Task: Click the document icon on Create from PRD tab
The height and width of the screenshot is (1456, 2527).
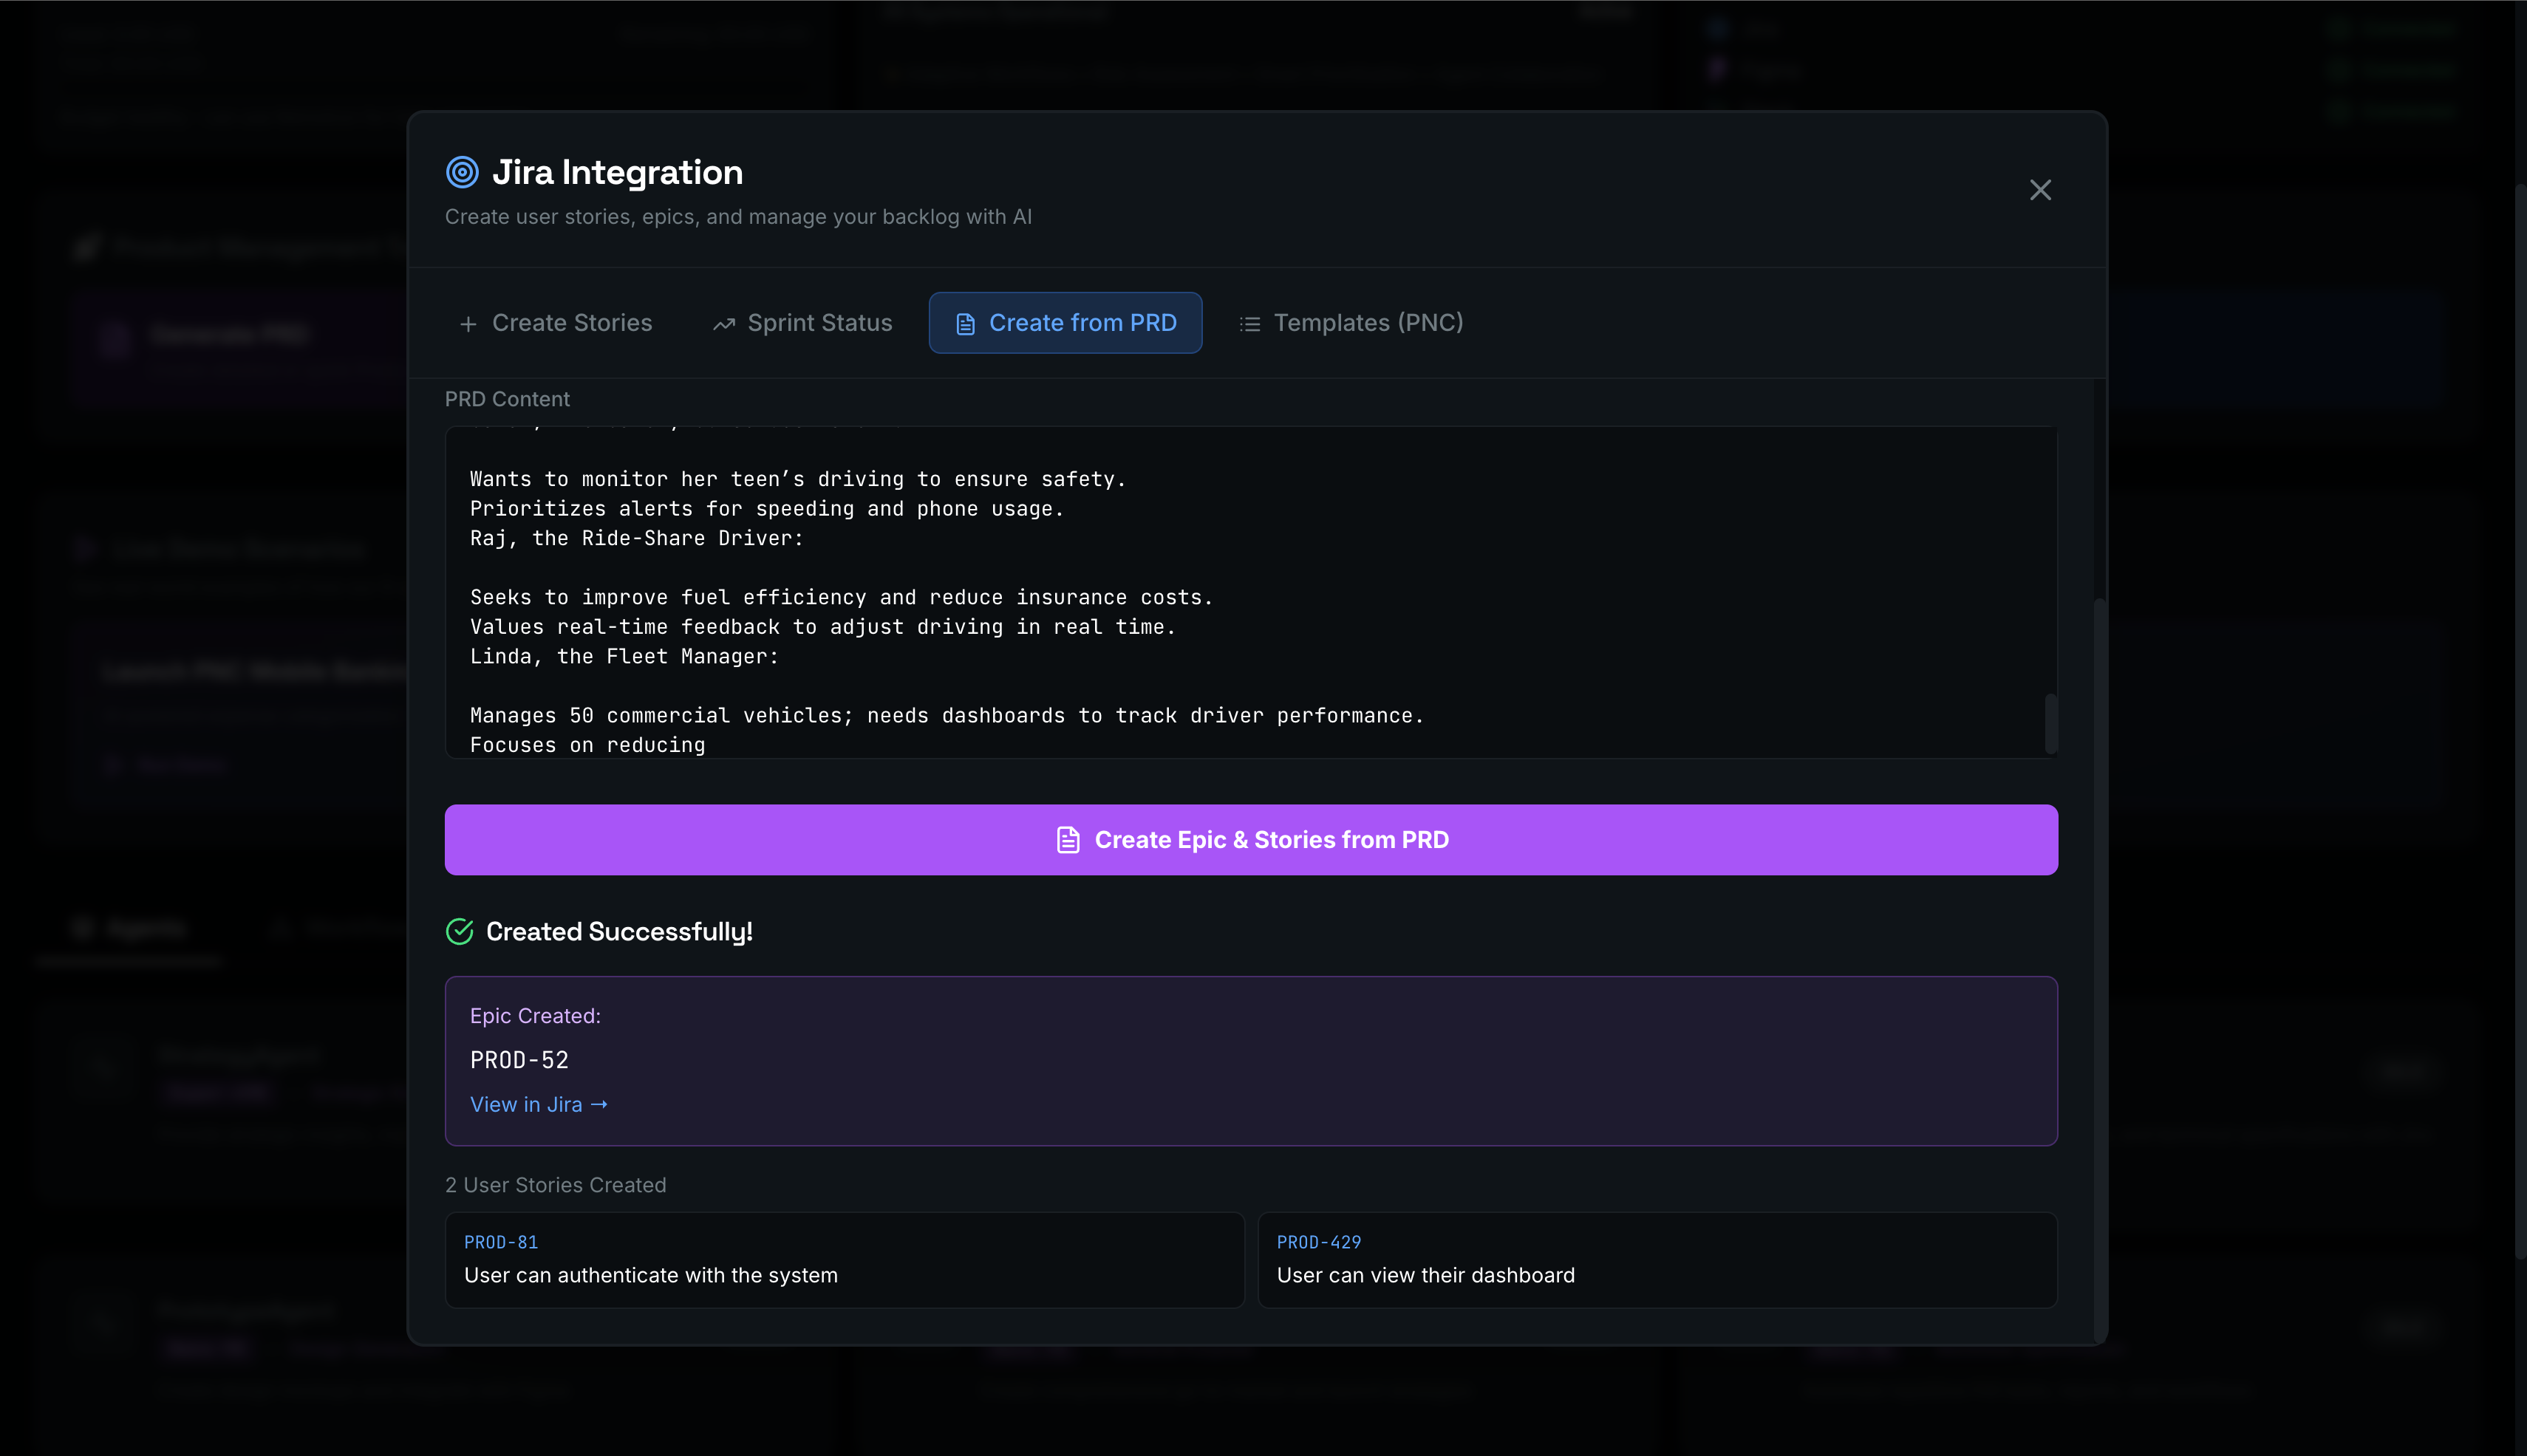Action: 965,324
